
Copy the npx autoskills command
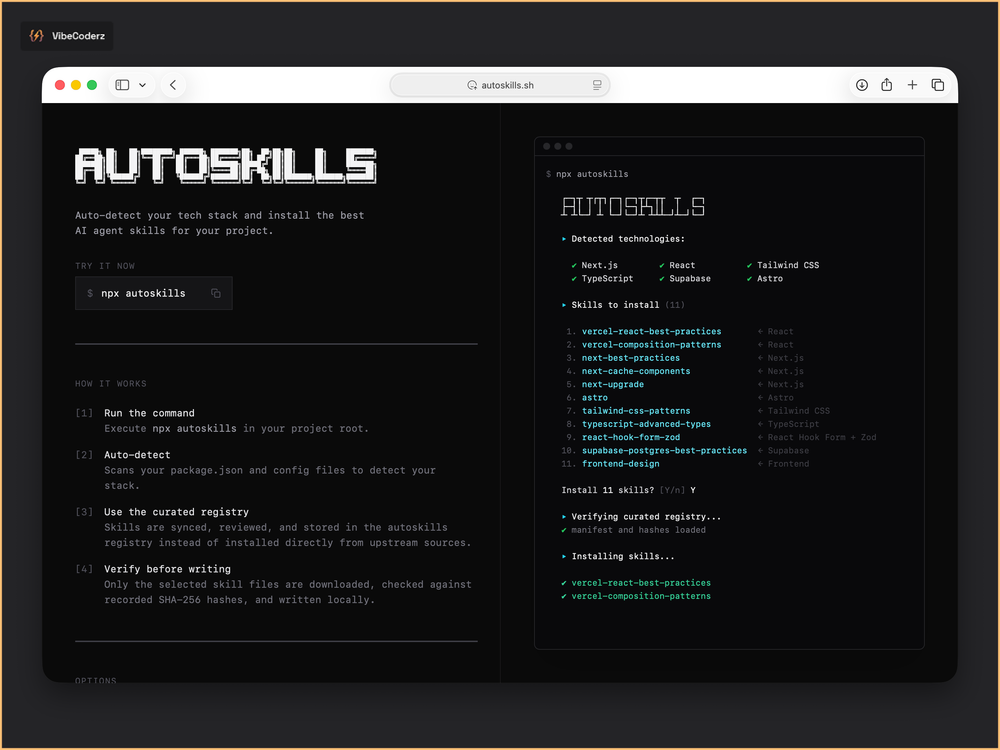tap(216, 293)
